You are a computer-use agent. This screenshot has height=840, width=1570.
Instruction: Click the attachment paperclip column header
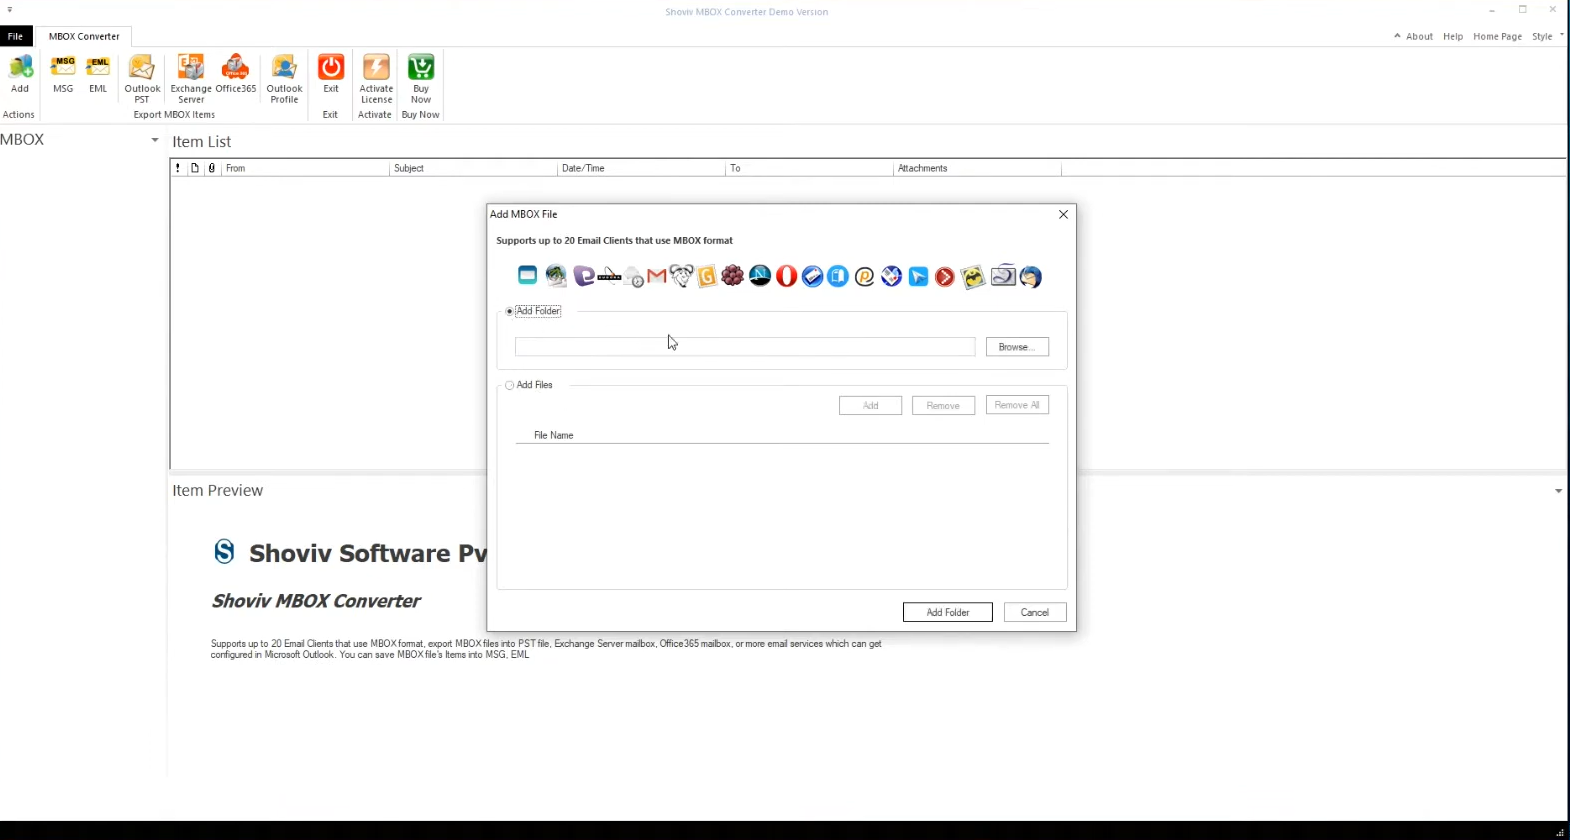click(x=211, y=168)
